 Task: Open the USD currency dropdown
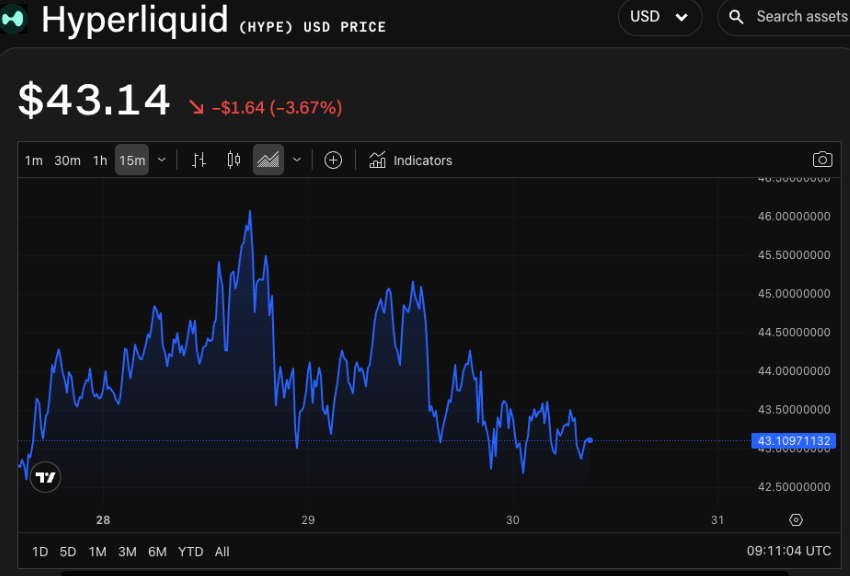[x=659, y=17]
